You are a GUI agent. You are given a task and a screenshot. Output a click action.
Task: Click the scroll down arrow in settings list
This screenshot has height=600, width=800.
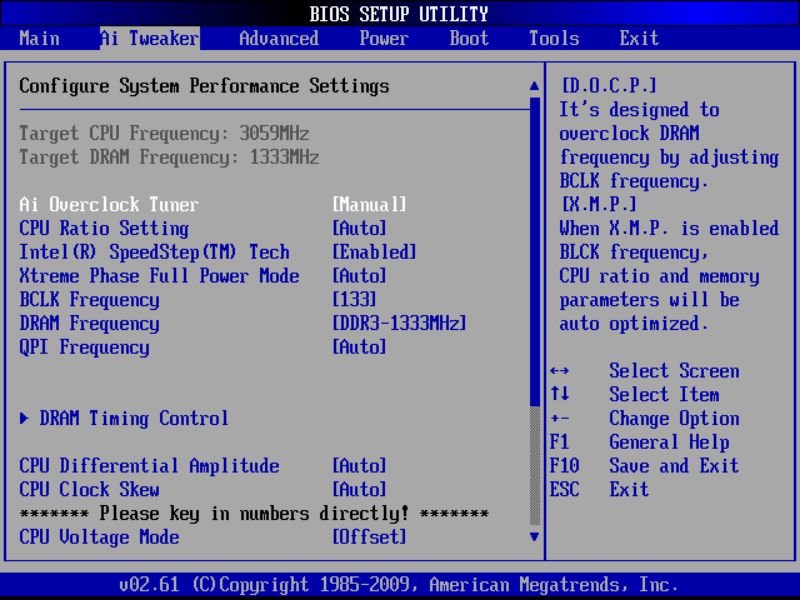(534, 537)
